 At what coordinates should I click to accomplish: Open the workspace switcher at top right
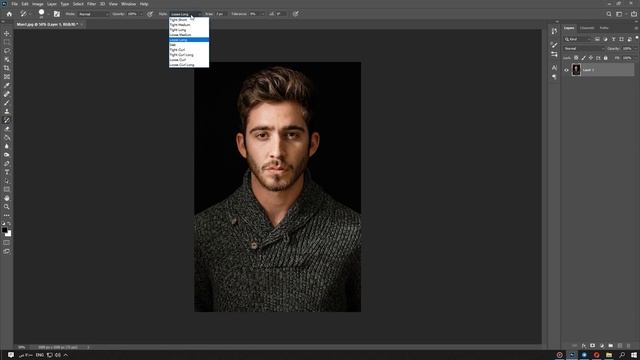tap(620, 14)
